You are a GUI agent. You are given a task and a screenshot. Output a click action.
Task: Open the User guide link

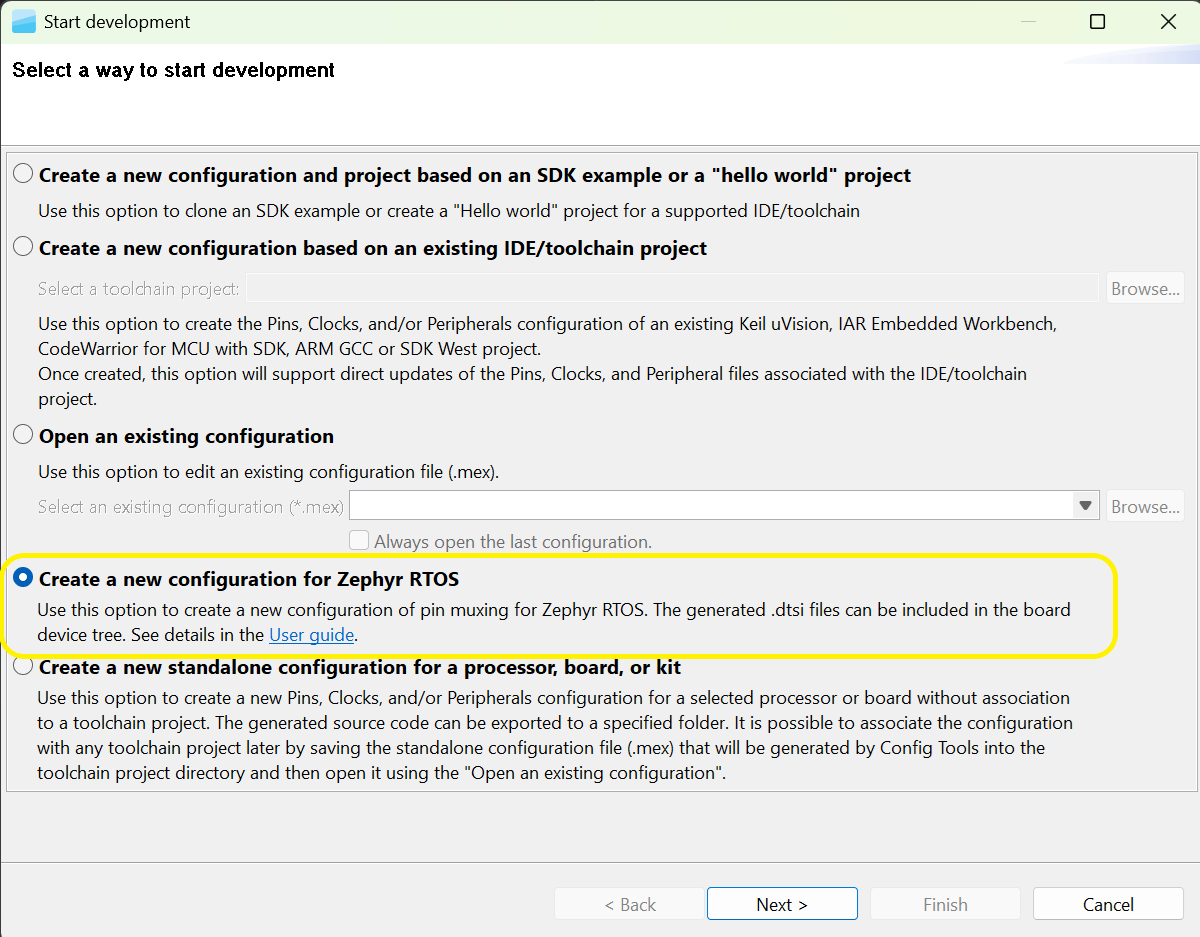coord(311,634)
